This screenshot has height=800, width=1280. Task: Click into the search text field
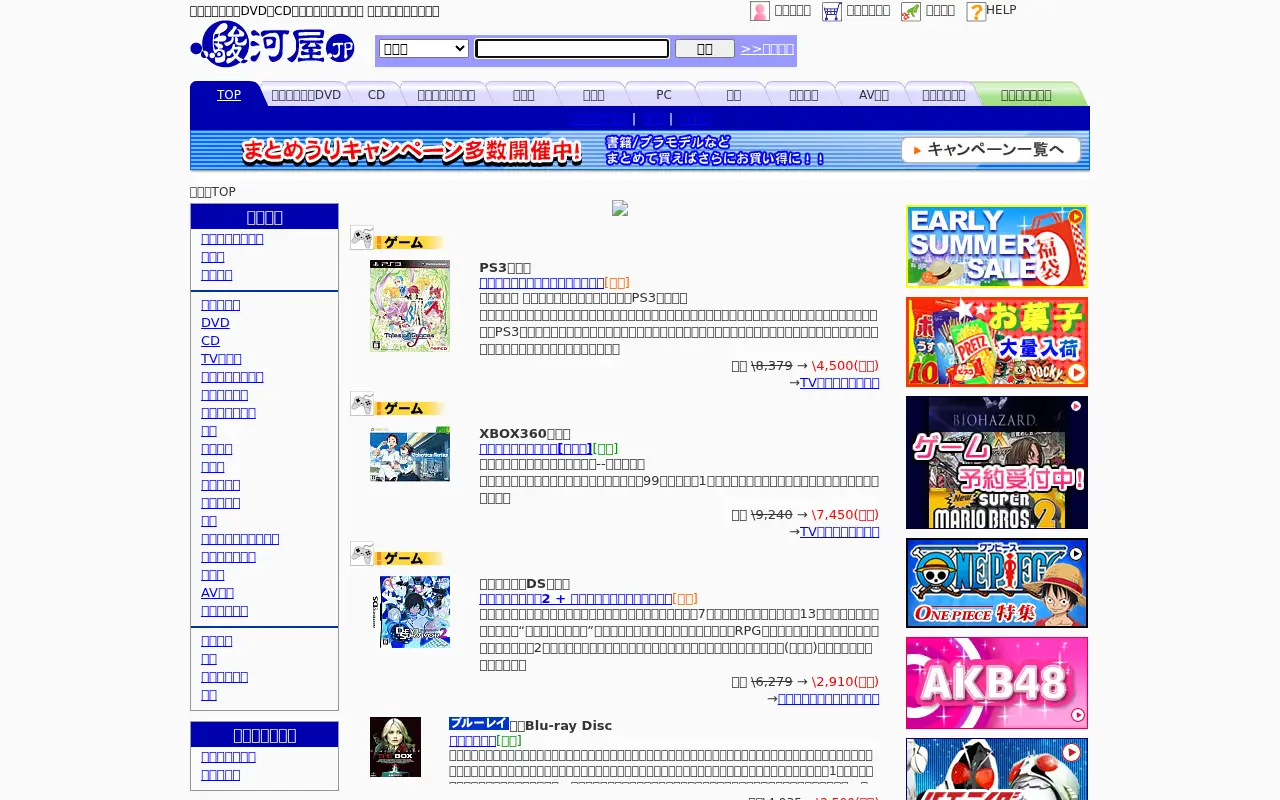tap(572, 48)
